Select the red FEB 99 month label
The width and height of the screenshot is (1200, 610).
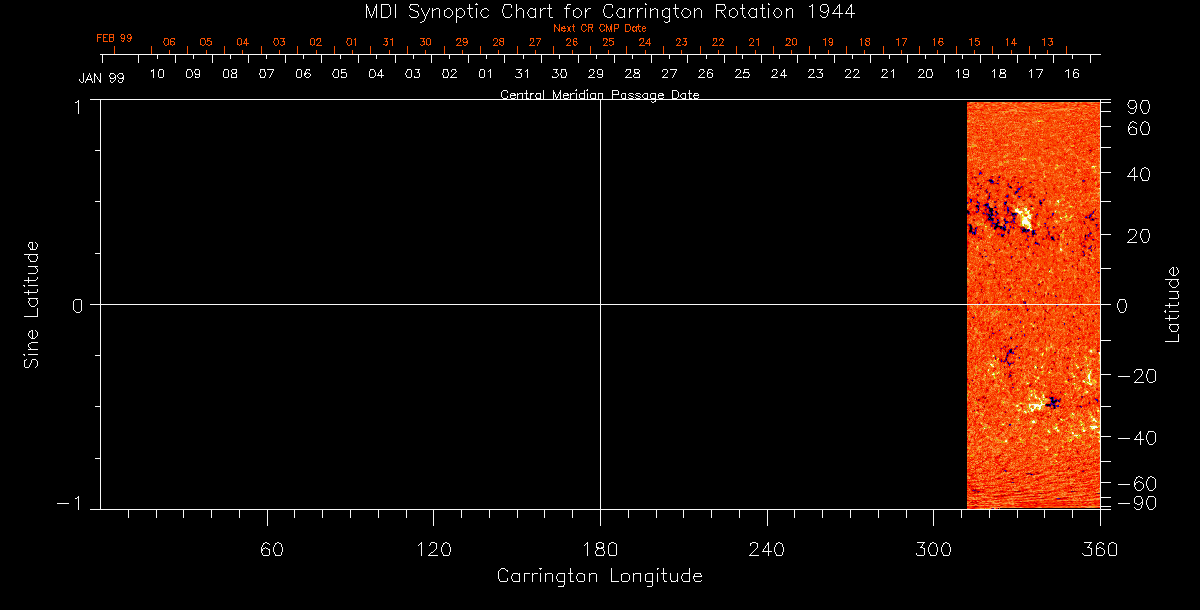pos(114,38)
